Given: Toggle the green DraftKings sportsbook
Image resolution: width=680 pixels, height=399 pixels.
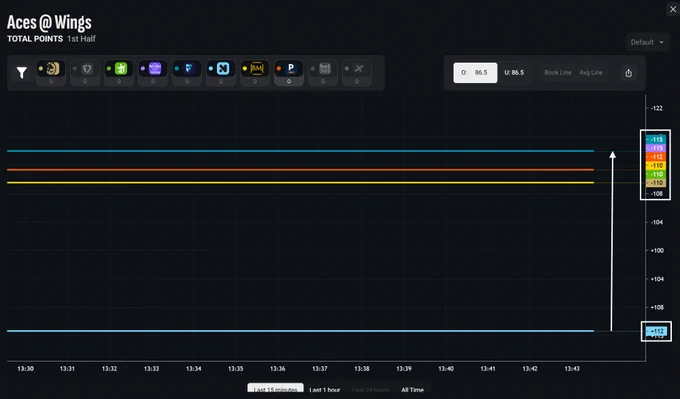Looking at the screenshot, I should click(x=119, y=69).
